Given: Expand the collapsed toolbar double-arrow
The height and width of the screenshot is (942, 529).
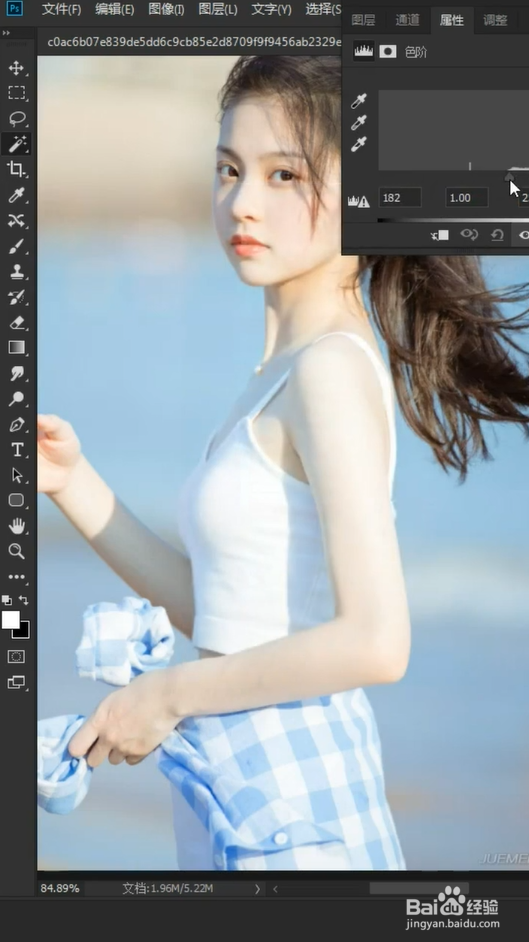Looking at the screenshot, I should (x=7, y=33).
